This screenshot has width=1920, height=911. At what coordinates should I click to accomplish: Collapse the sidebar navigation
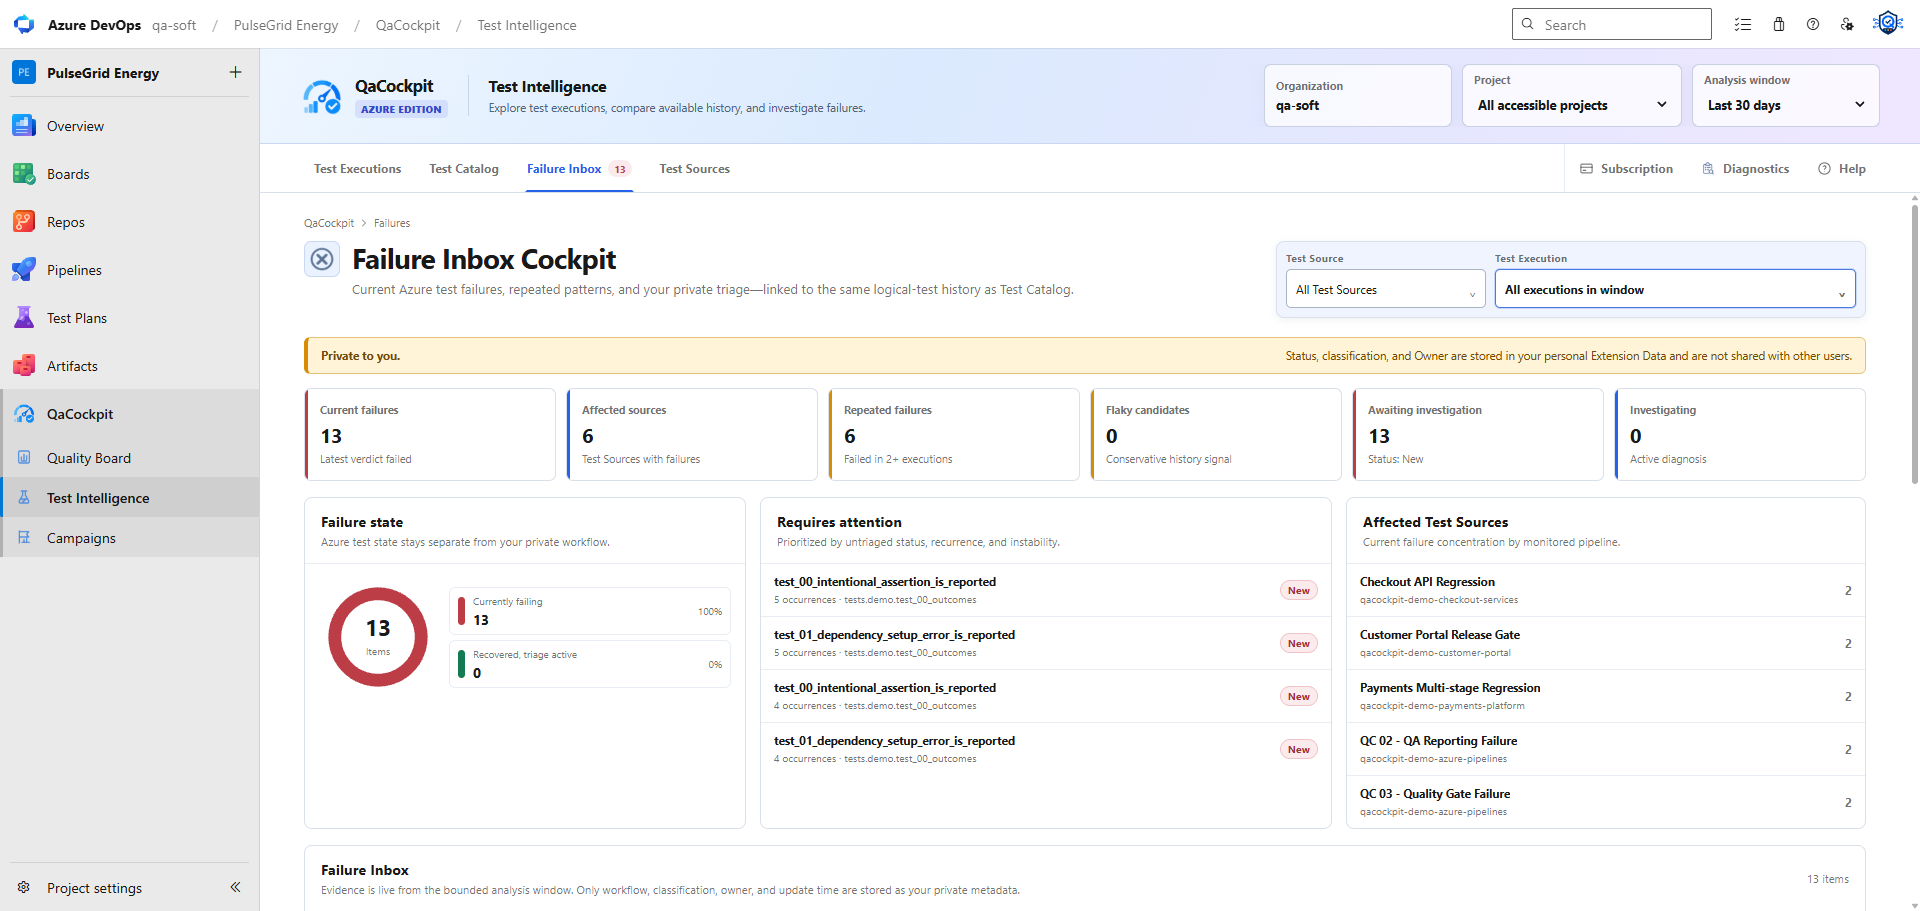click(x=236, y=887)
